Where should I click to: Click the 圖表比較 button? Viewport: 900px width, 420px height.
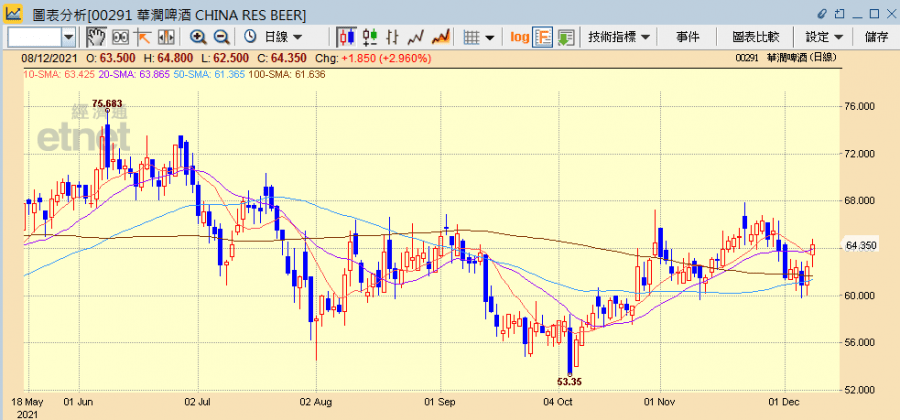point(756,37)
